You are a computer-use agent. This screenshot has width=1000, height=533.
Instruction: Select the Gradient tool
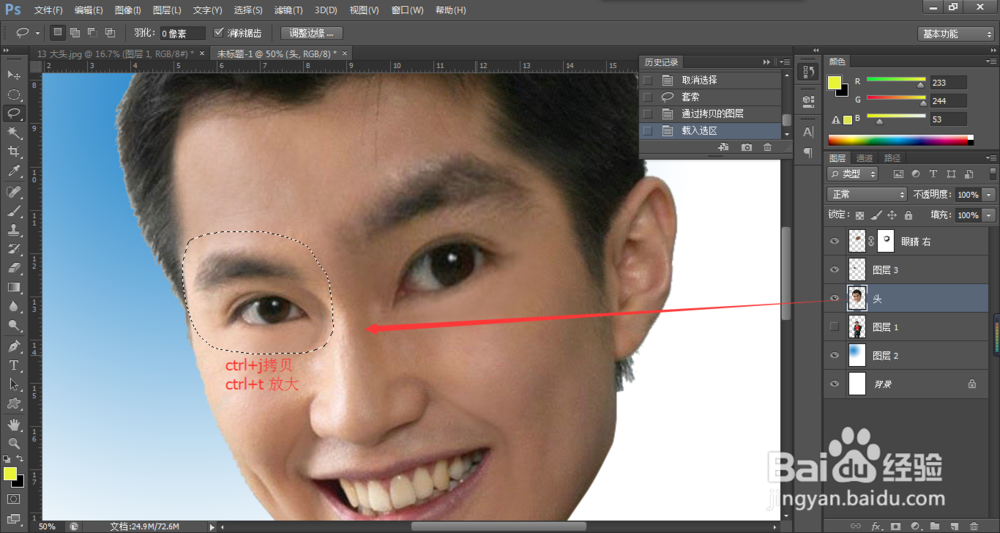(x=13, y=287)
